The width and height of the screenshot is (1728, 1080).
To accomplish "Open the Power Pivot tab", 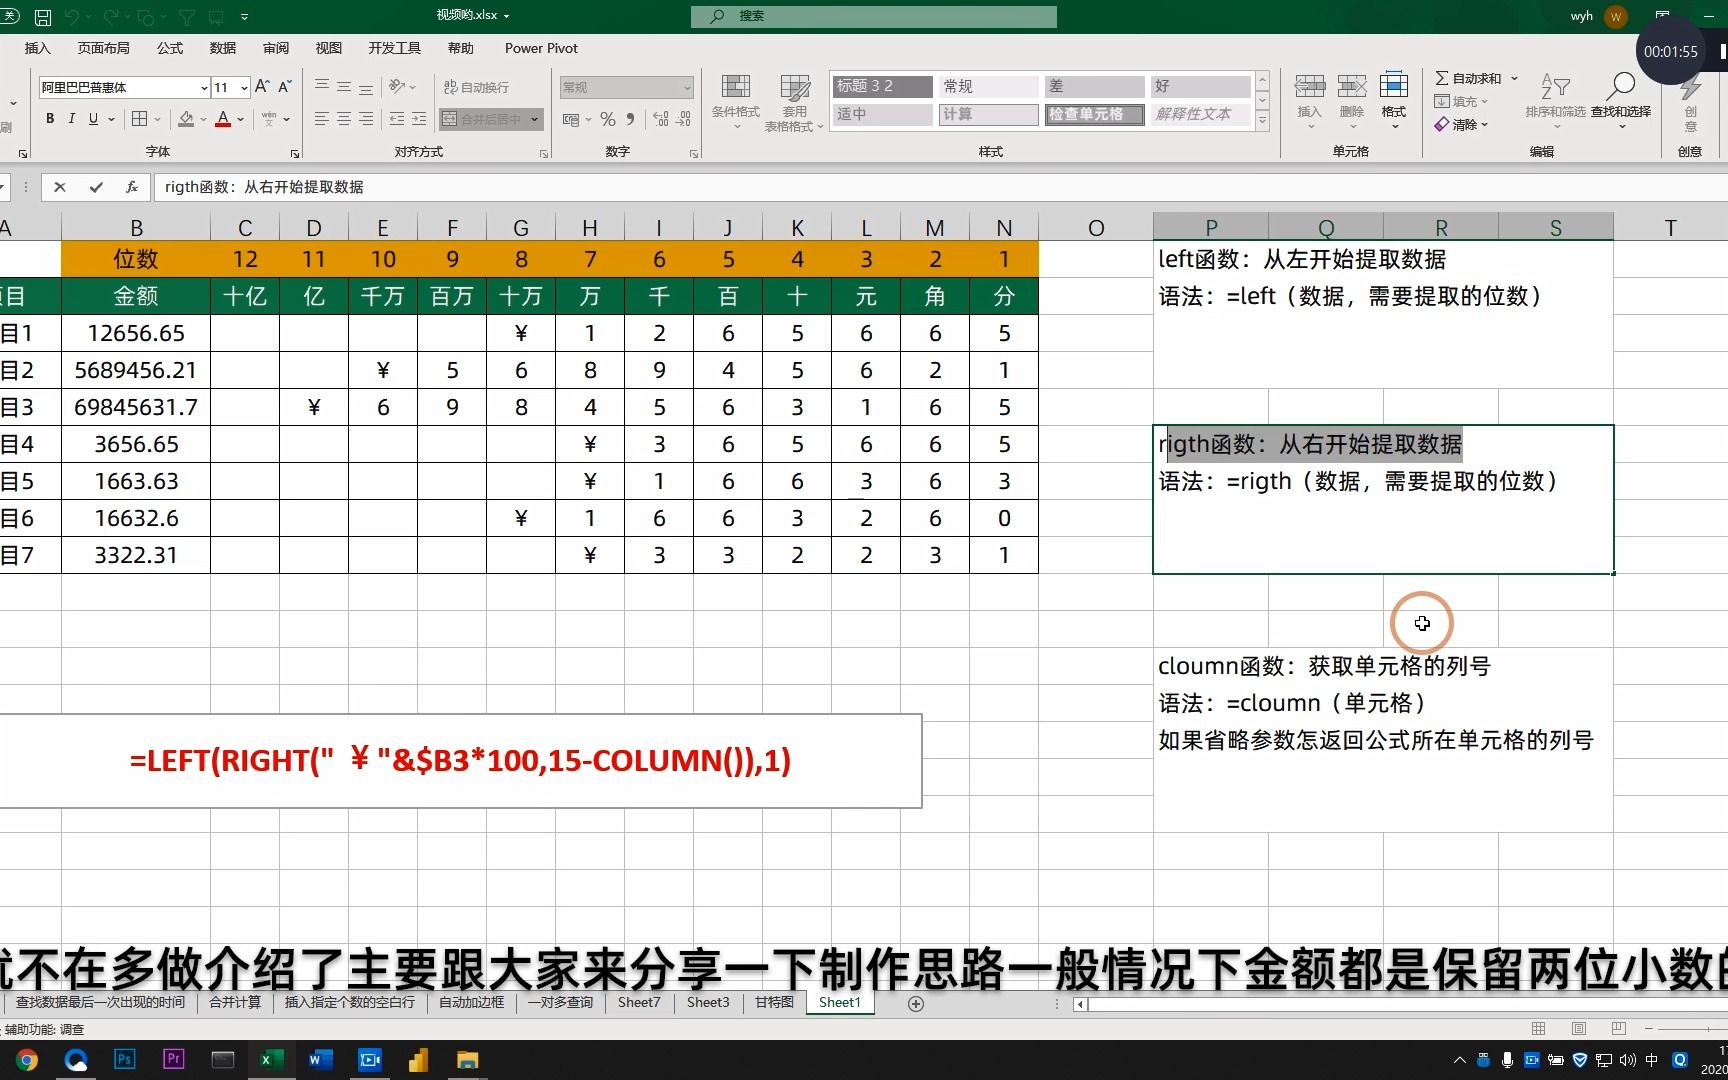I will [x=541, y=48].
